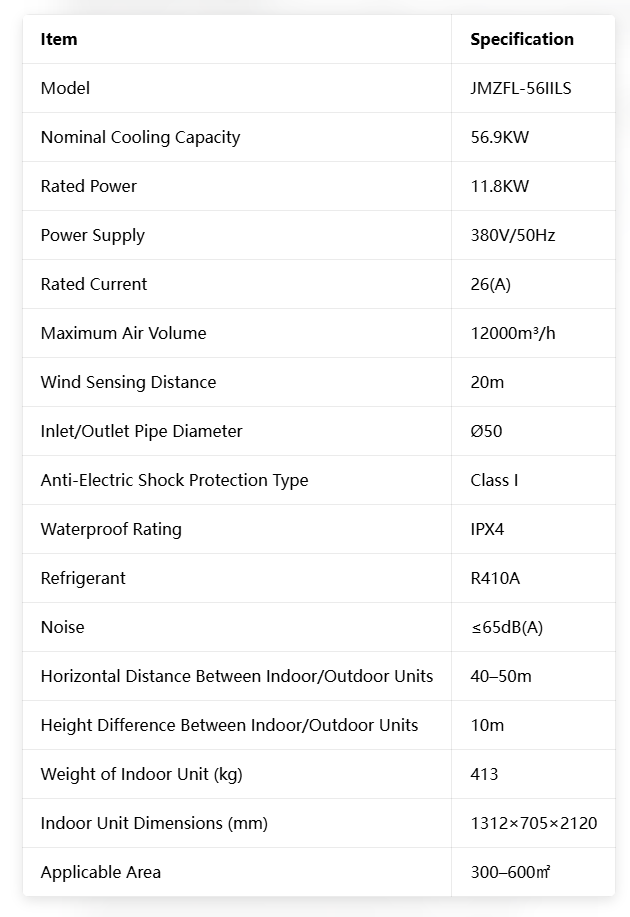Click the Applicable Area value 300–600㎡
This screenshot has width=630, height=917.
click(511, 872)
